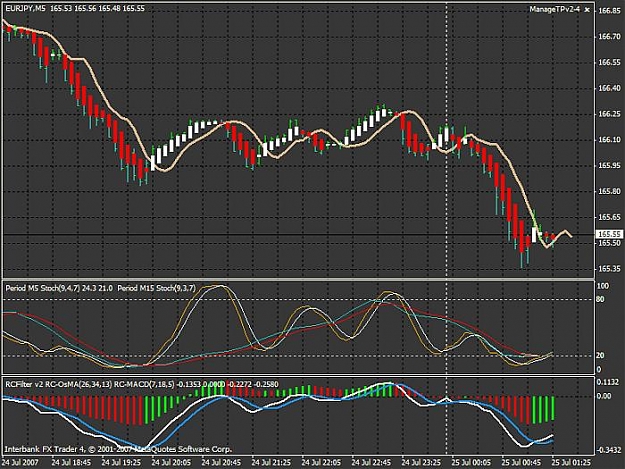
Task: Click the 166.10 price axis label
Action: tap(609, 140)
